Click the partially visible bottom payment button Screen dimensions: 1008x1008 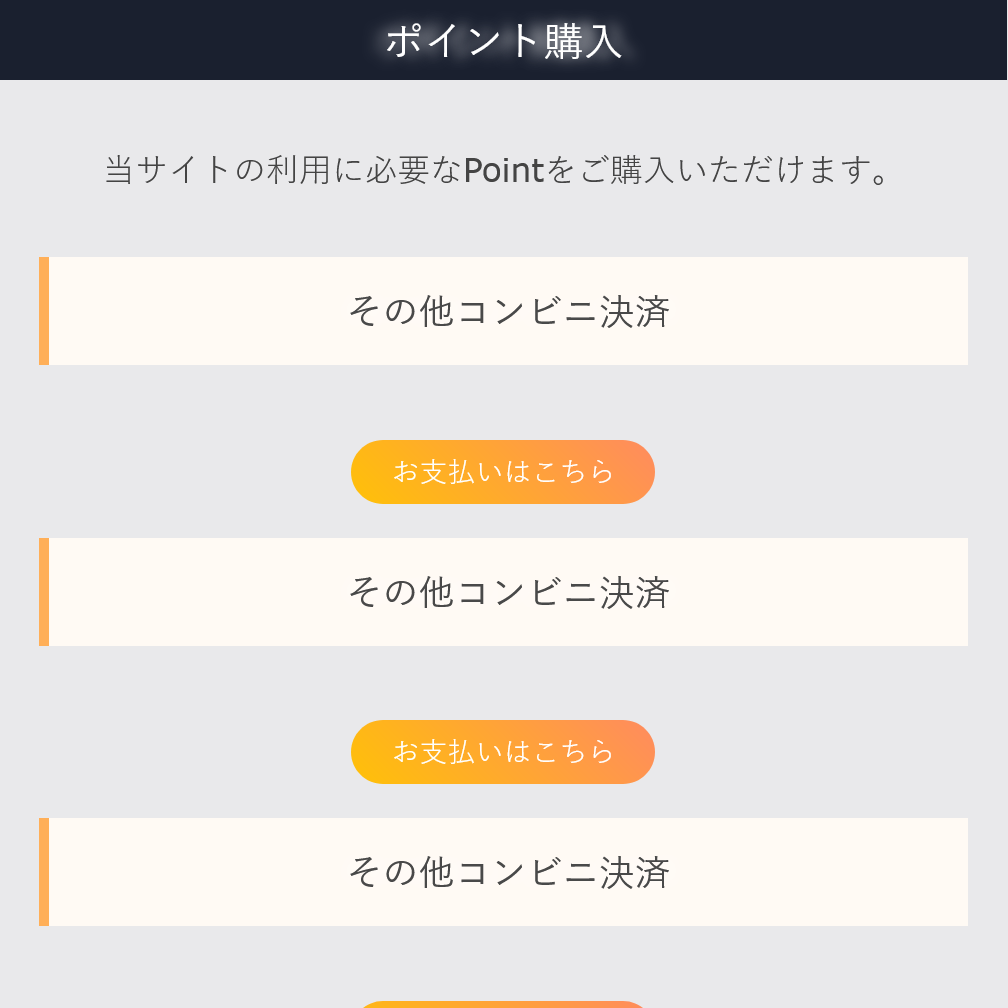pos(503,1003)
